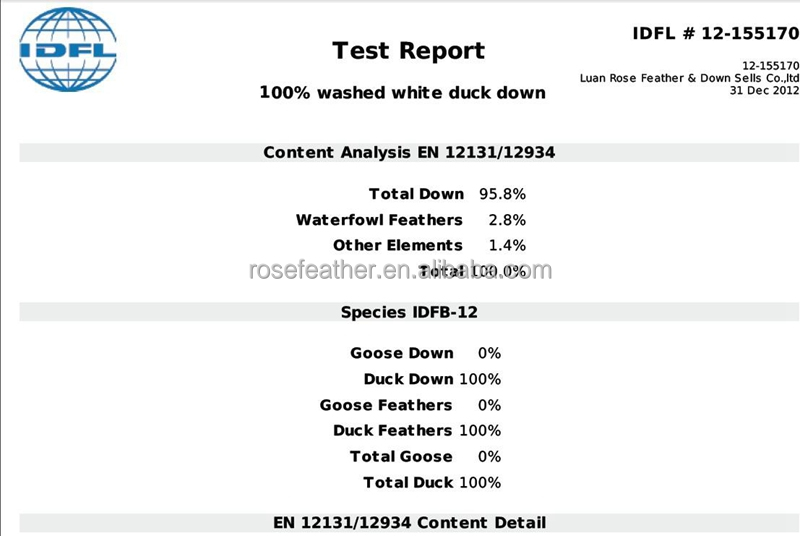Select Luan Rose Feather & Down company name
The height and width of the screenshot is (536, 800).
(689, 78)
